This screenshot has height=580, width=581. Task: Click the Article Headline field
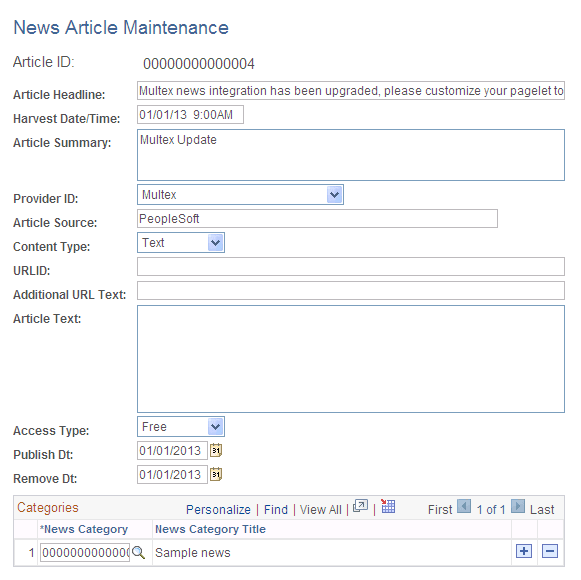351,91
